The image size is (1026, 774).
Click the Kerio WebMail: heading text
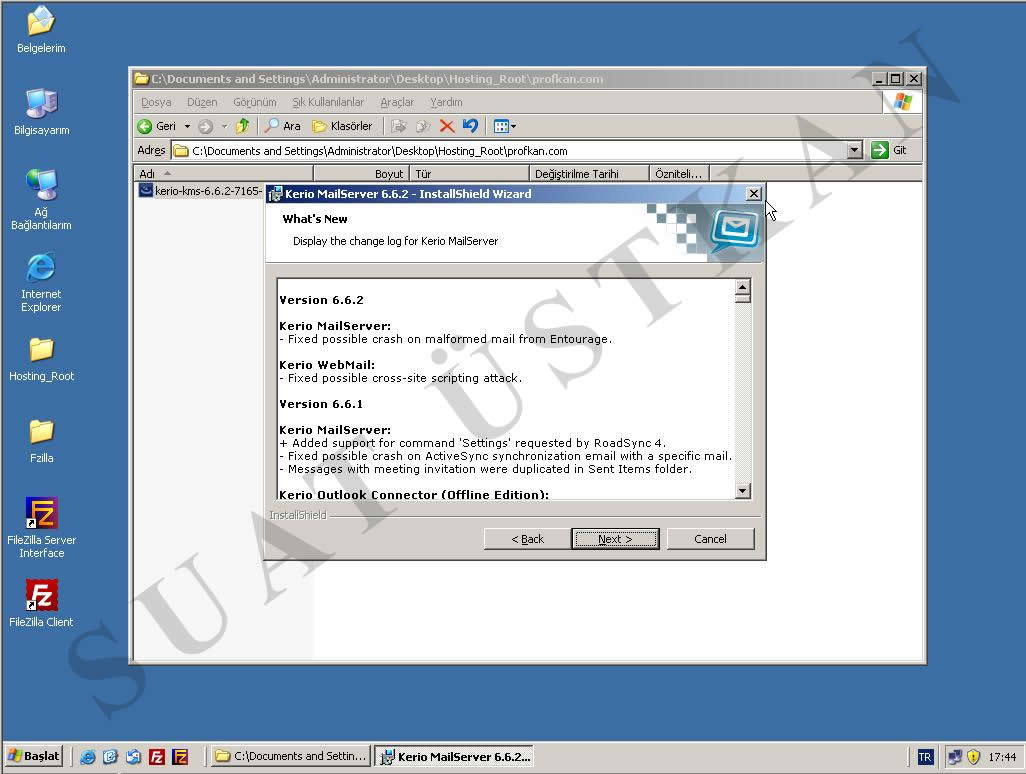click(327, 365)
